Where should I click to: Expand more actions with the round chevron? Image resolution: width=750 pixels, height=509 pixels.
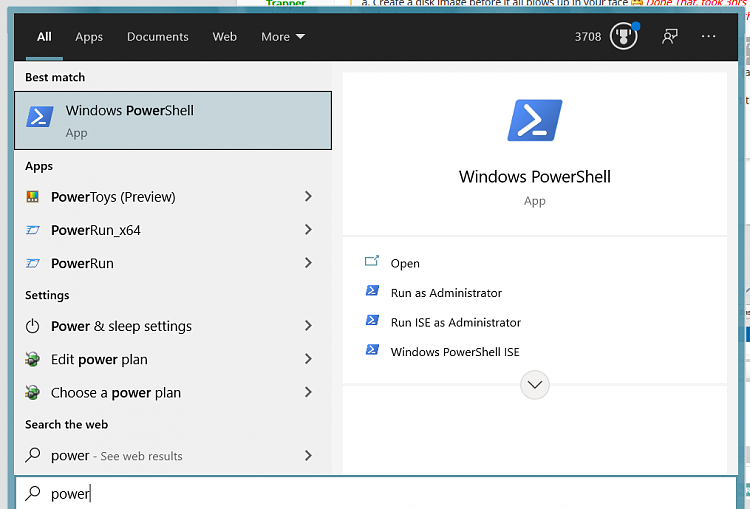point(535,385)
